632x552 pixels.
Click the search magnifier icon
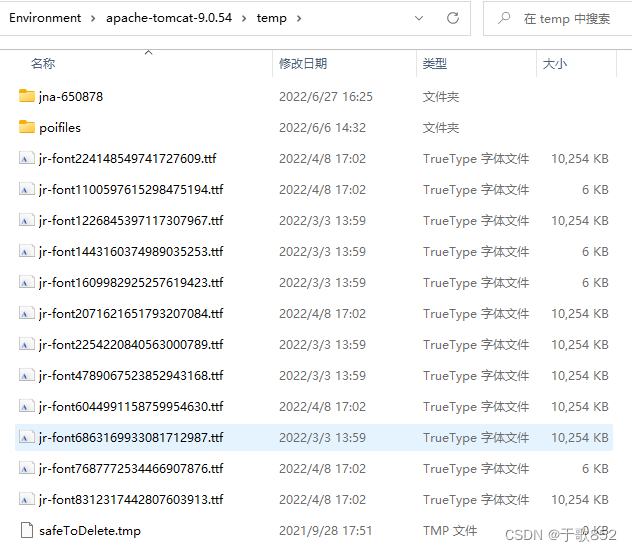(504, 18)
